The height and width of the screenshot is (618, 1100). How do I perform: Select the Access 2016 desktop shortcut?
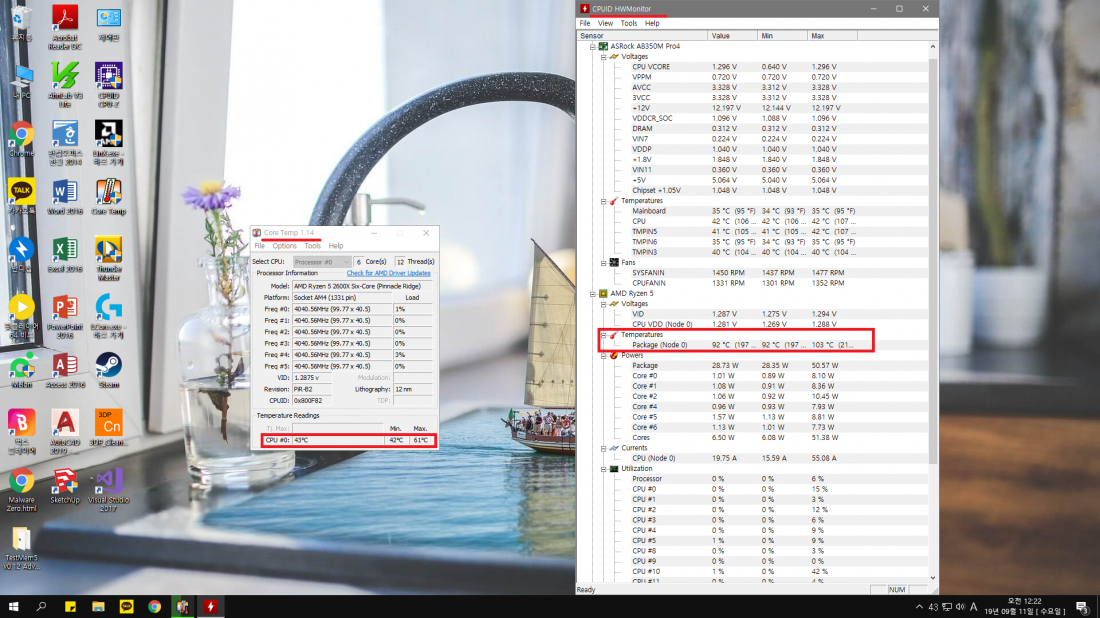(x=65, y=371)
